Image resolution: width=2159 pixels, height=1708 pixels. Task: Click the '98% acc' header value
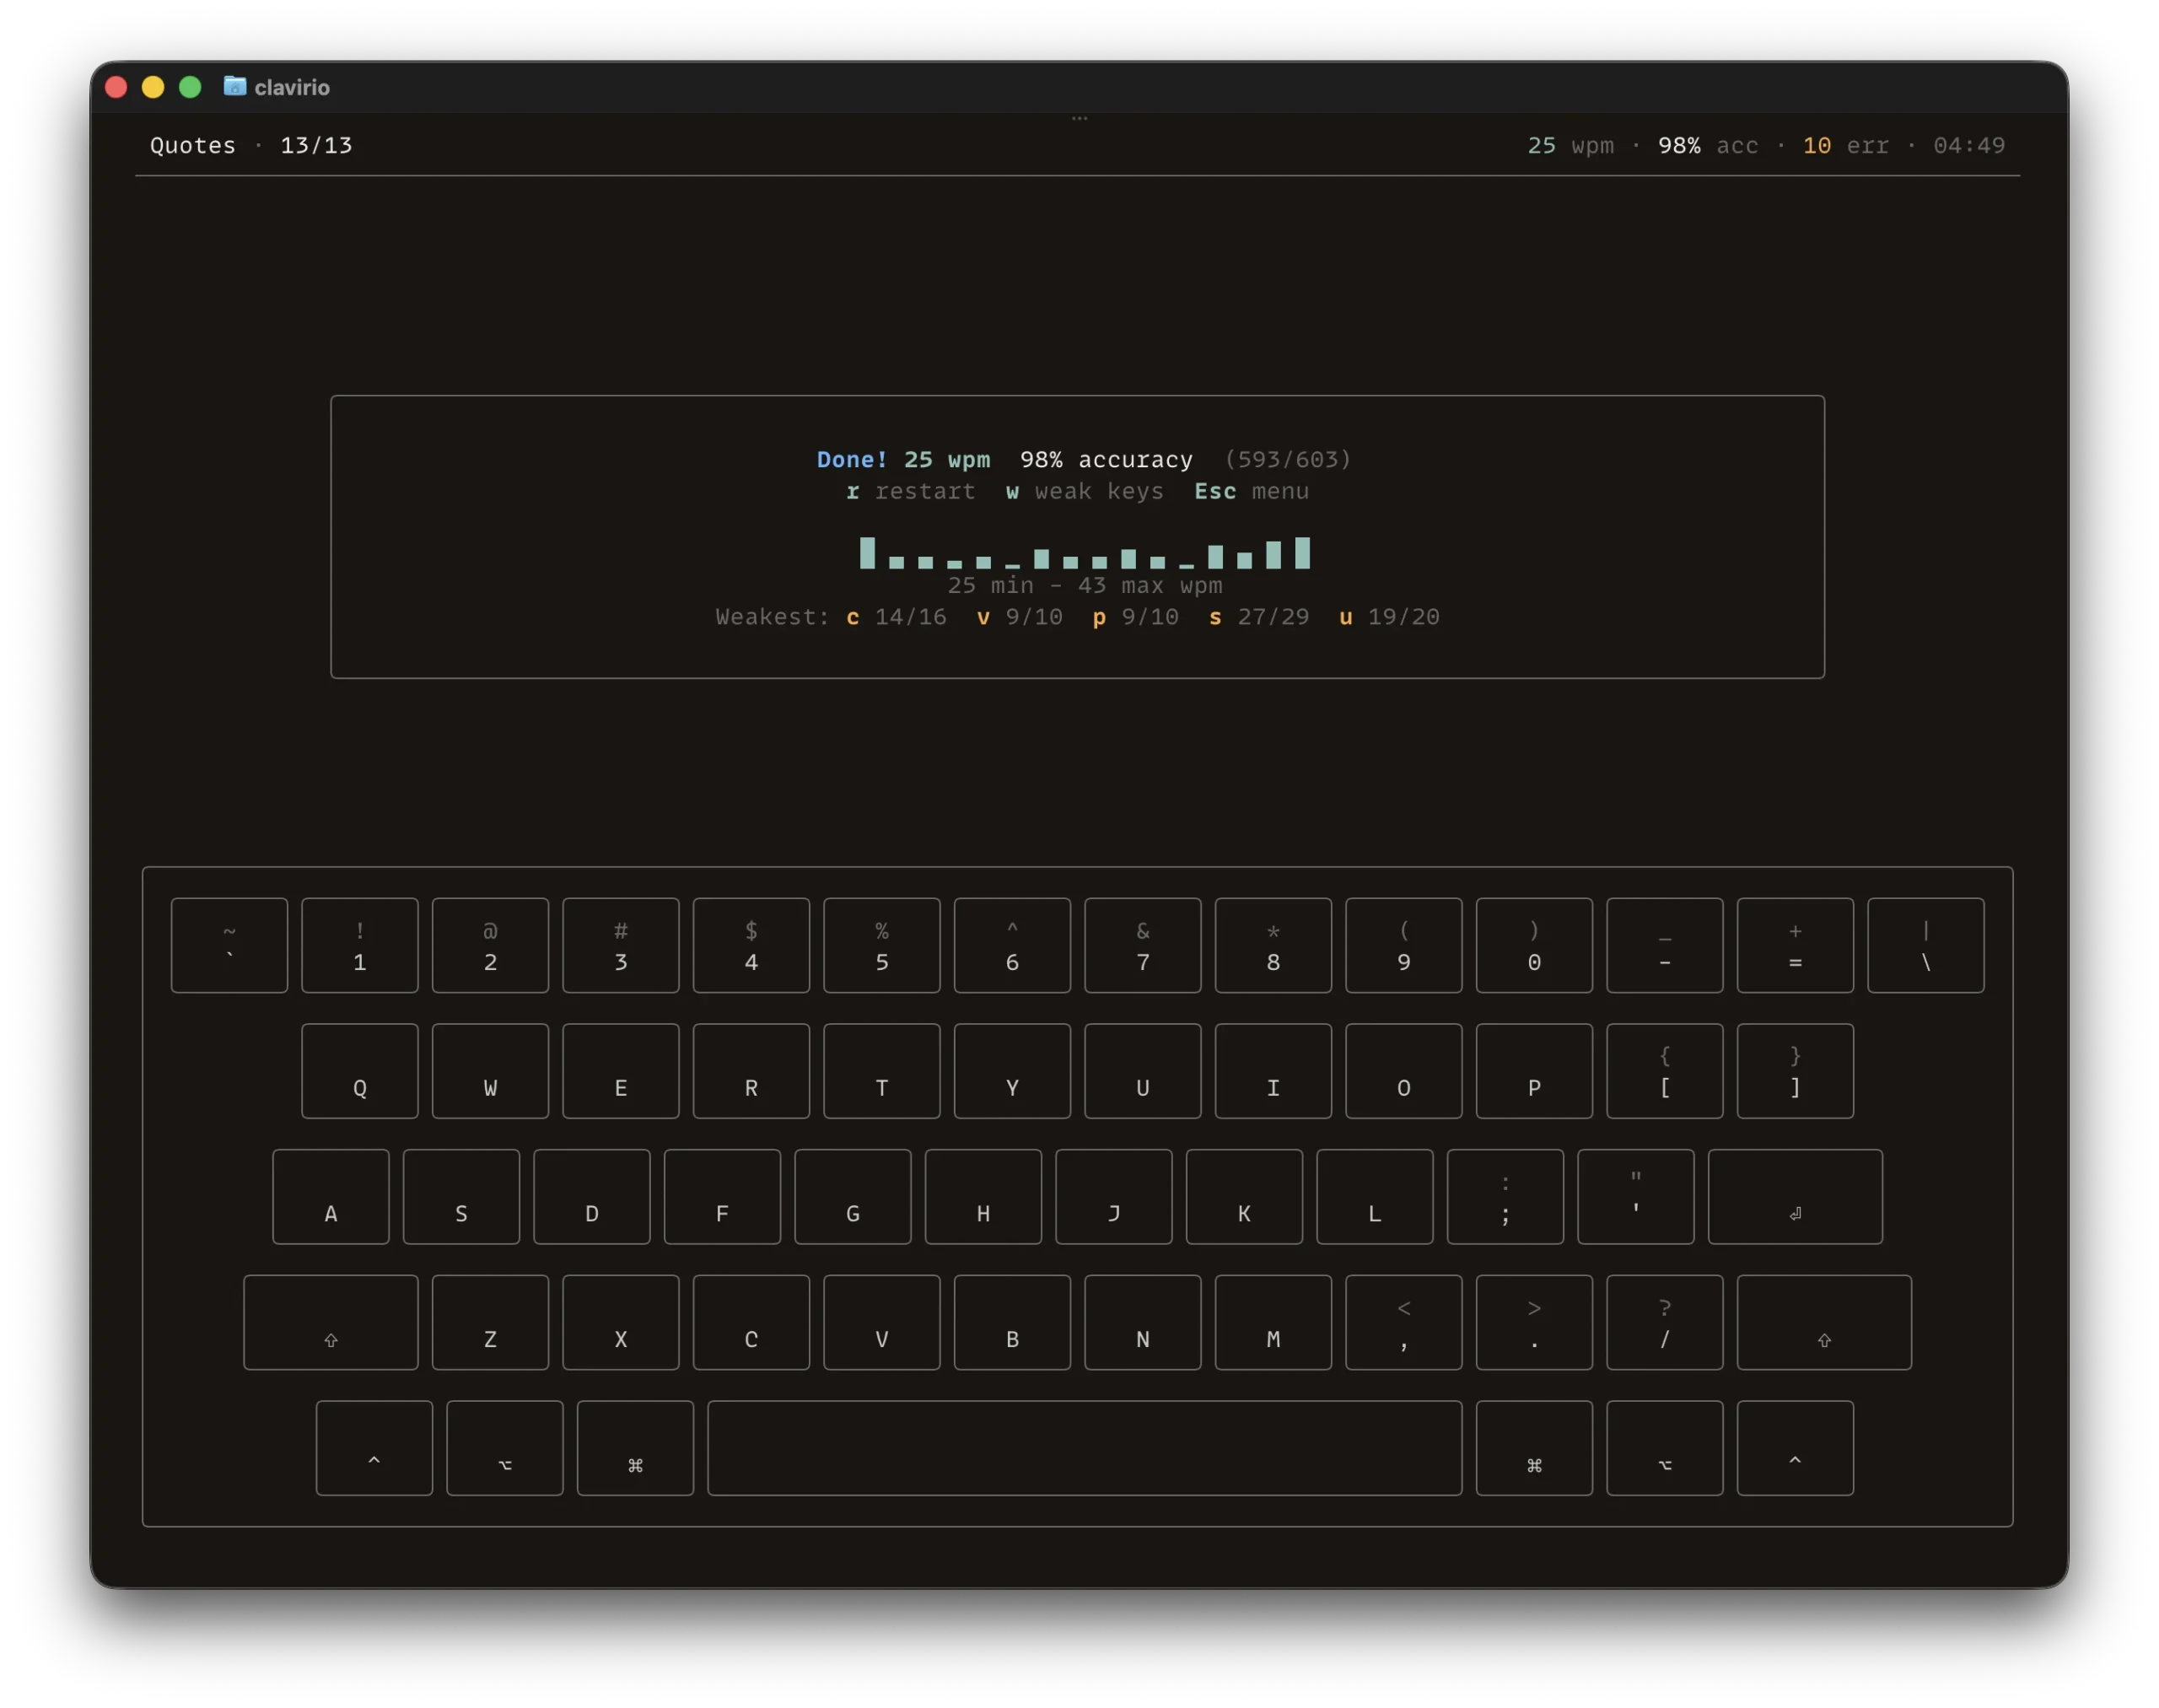(1707, 145)
